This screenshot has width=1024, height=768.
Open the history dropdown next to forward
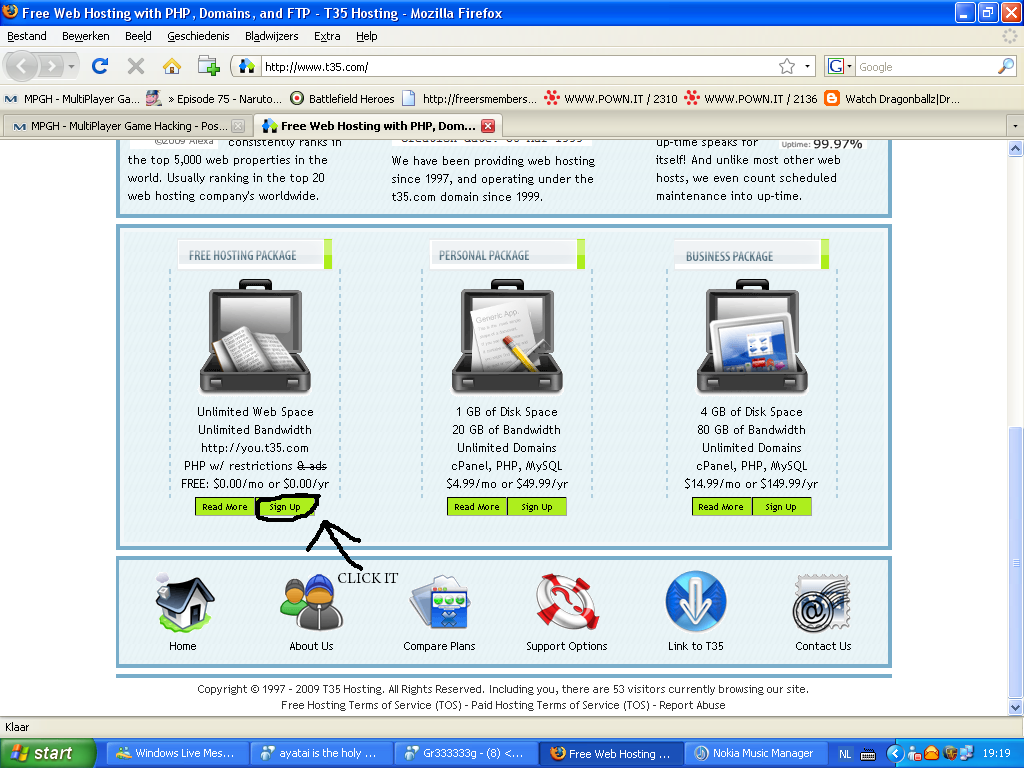tap(71, 66)
